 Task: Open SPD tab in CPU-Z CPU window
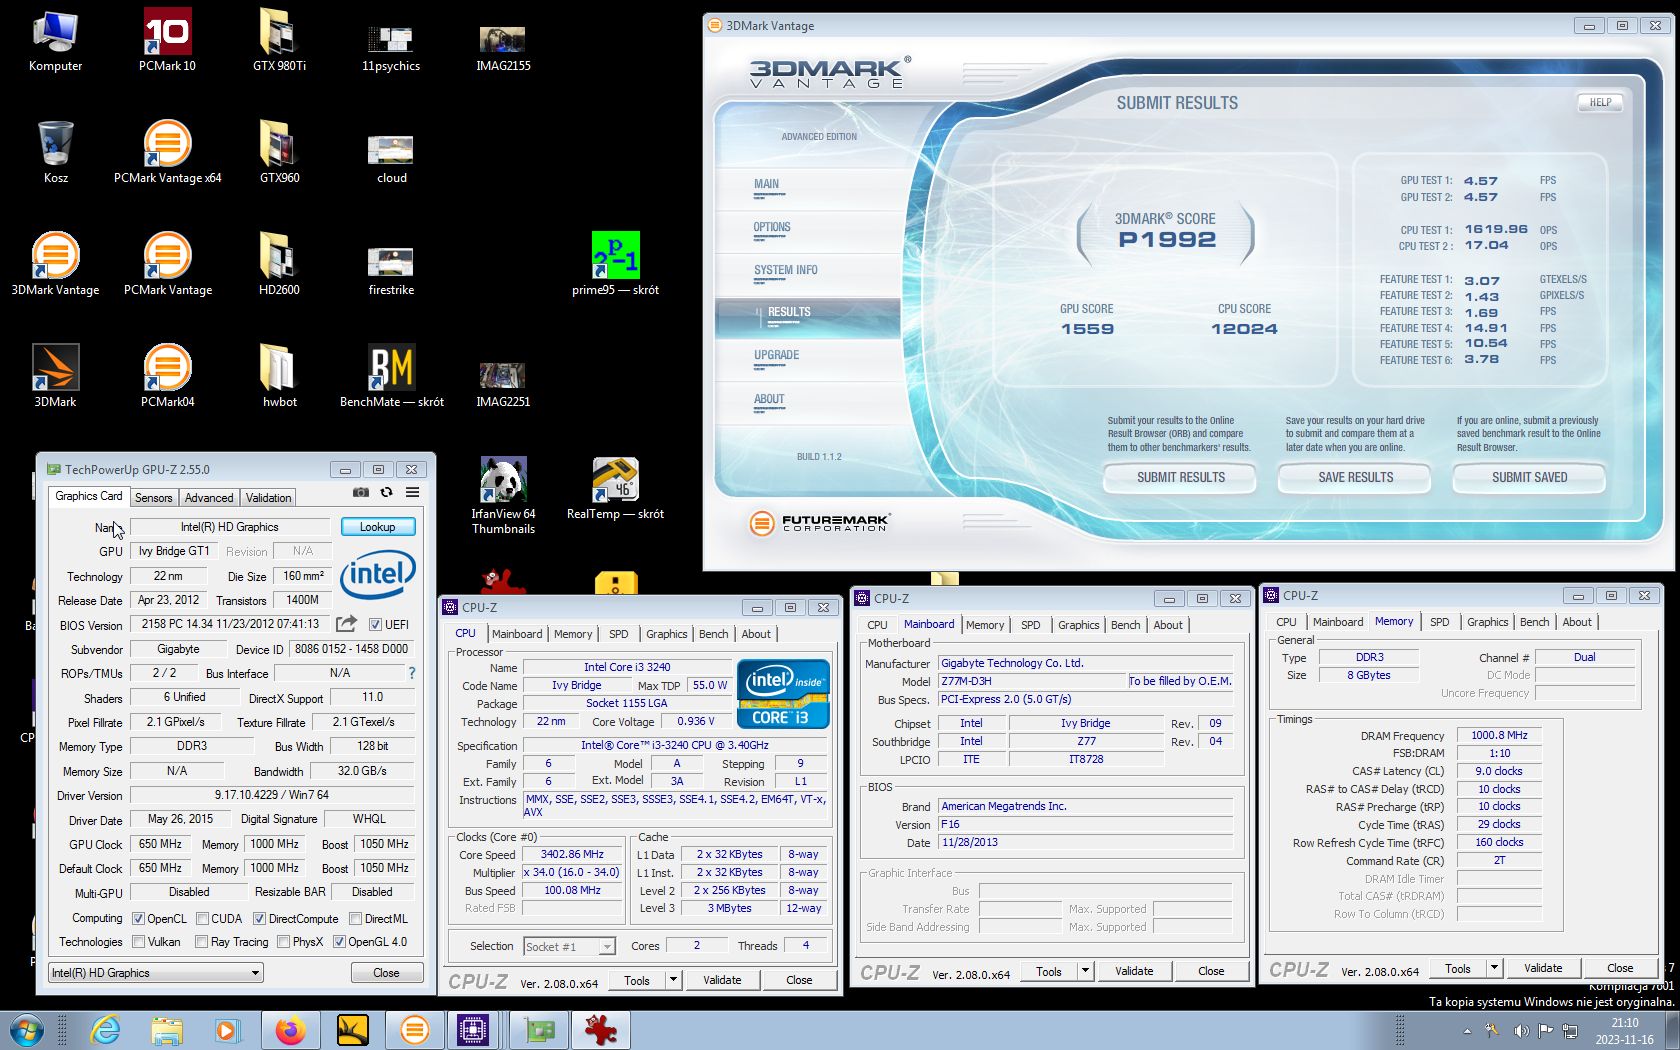[x=619, y=634]
